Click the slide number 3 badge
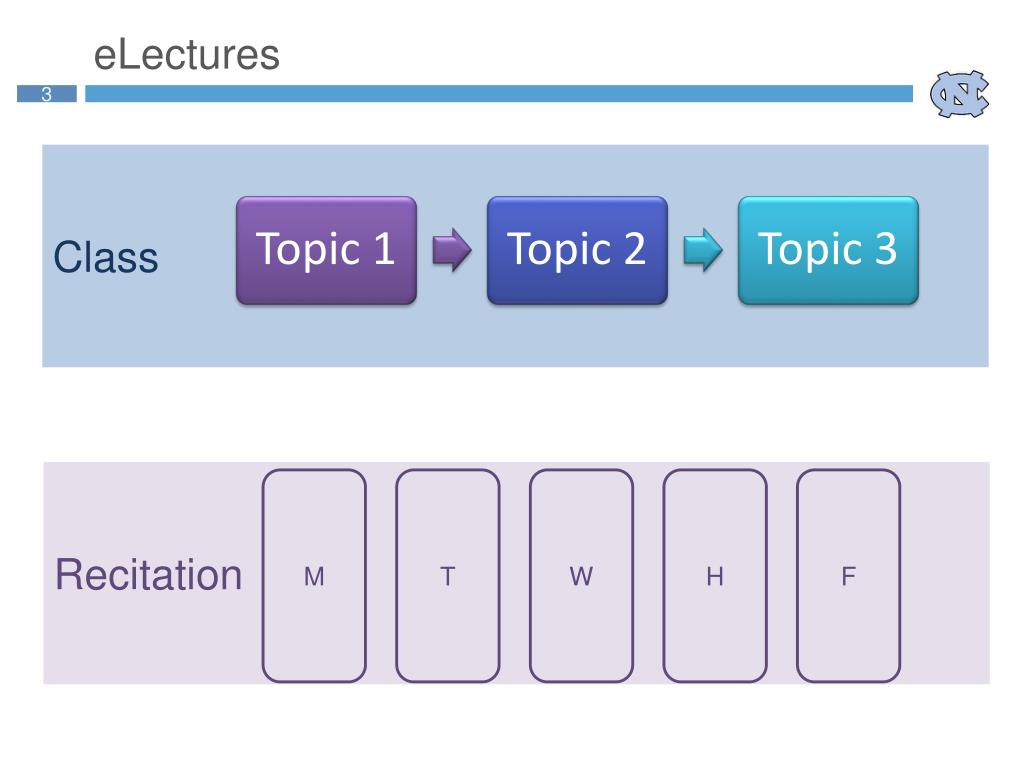 [x=47, y=93]
